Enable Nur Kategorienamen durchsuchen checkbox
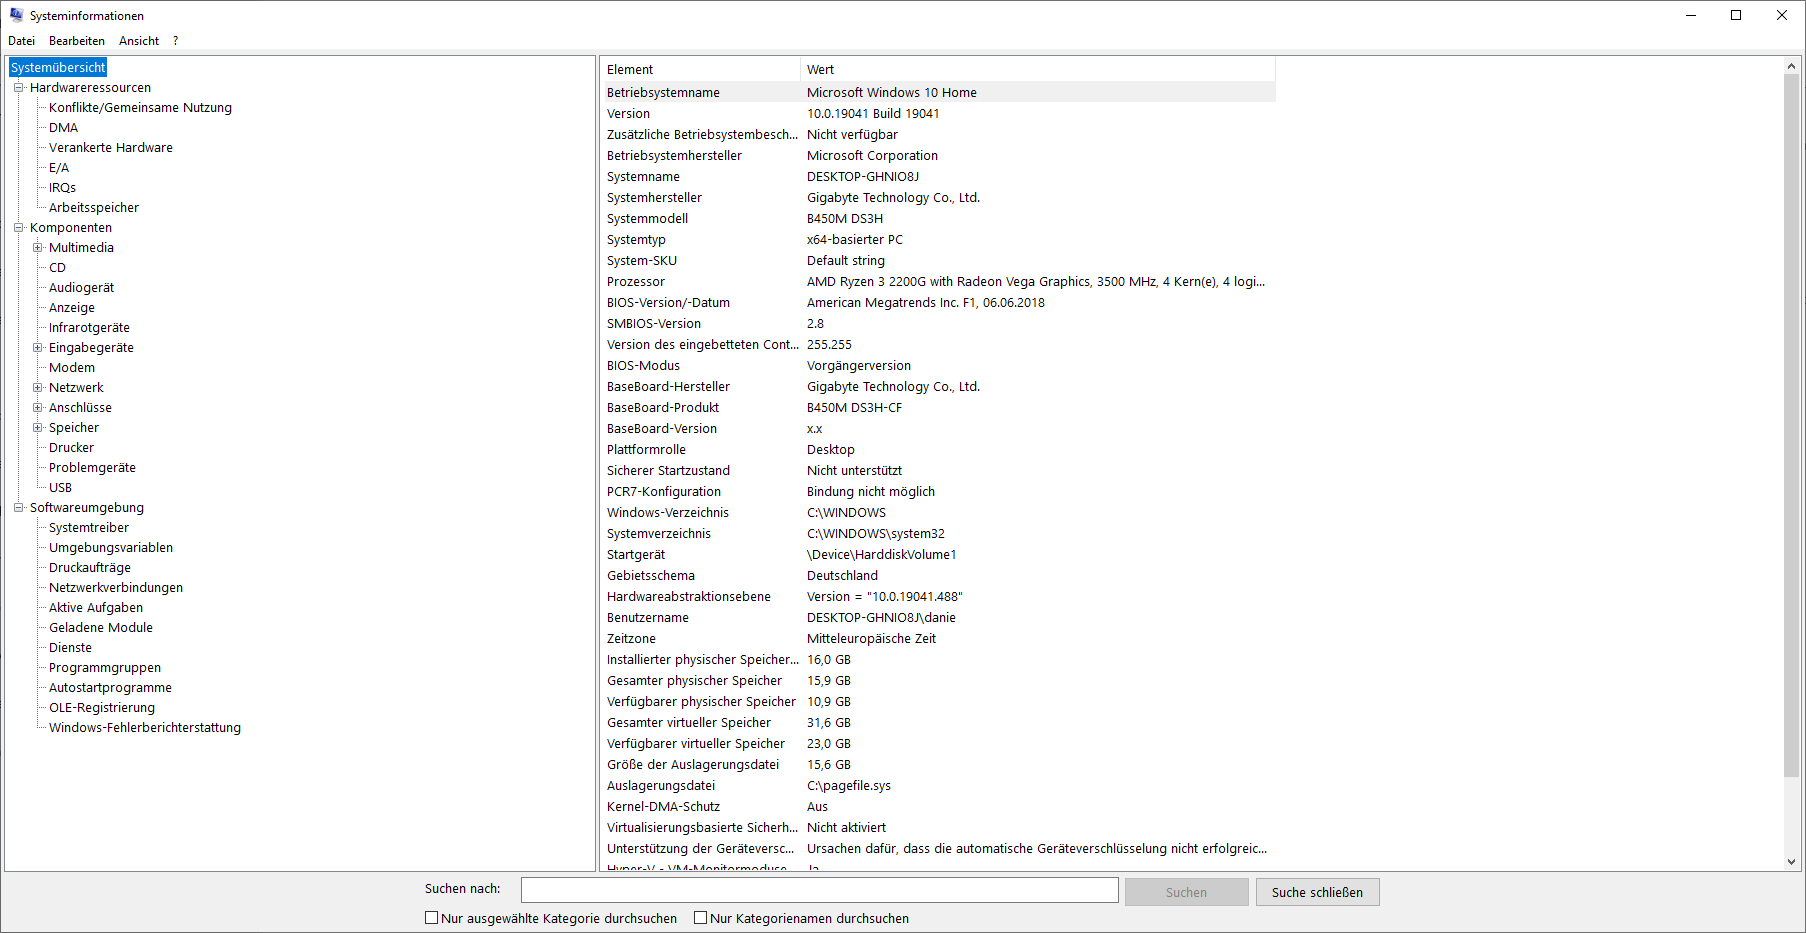1806x933 pixels. 701,918
